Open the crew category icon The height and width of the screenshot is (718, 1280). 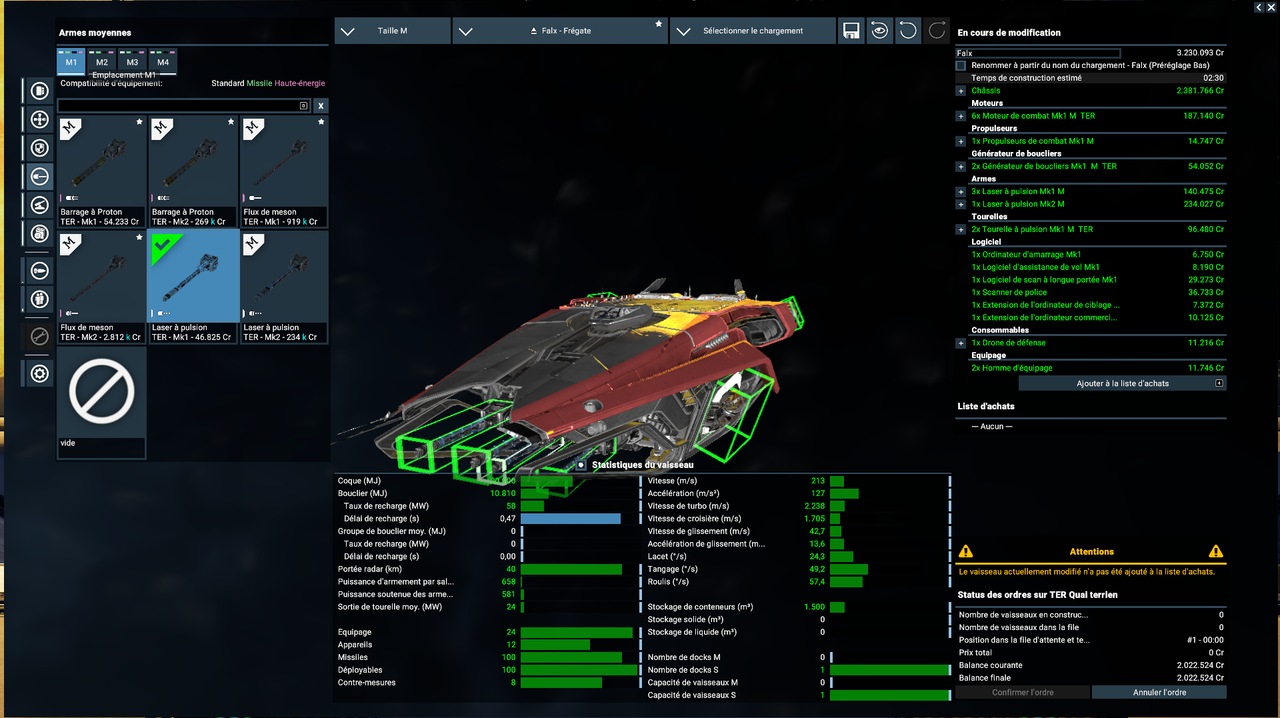39,299
